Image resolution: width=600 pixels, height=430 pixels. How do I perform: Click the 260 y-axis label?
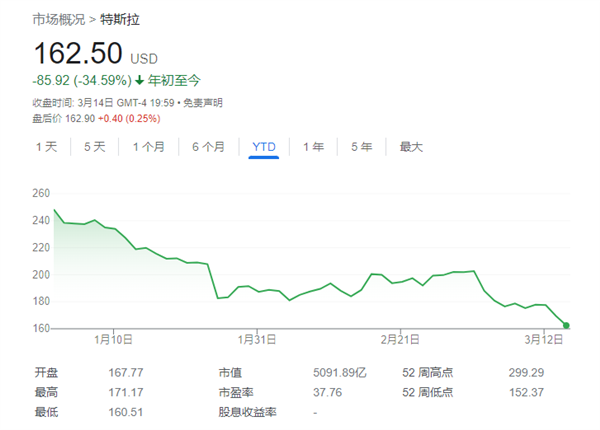tap(41, 193)
